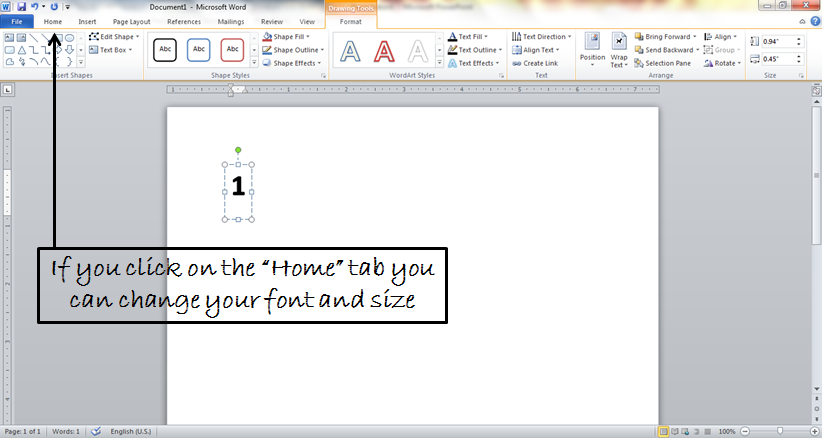This screenshot has height=438, width=822.
Task: Minimize the ribbon with the caret icon
Action: pyautogui.click(x=802, y=21)
